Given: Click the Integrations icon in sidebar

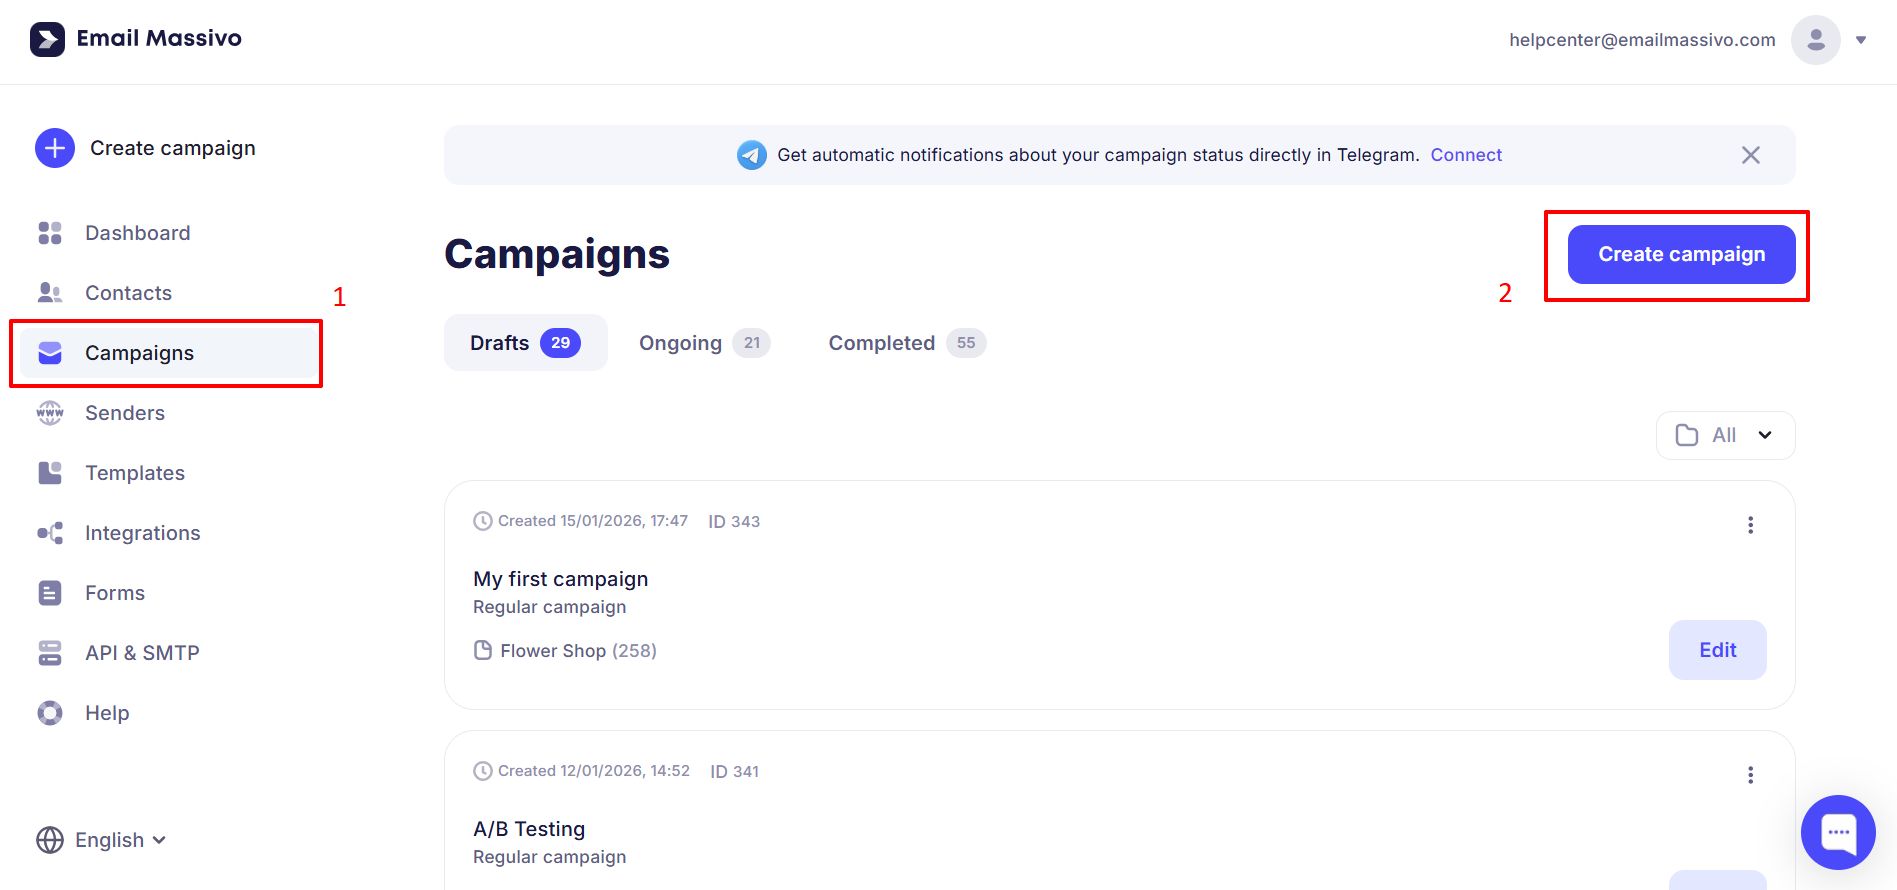Looking at the screenshot, I should (50, 533).
